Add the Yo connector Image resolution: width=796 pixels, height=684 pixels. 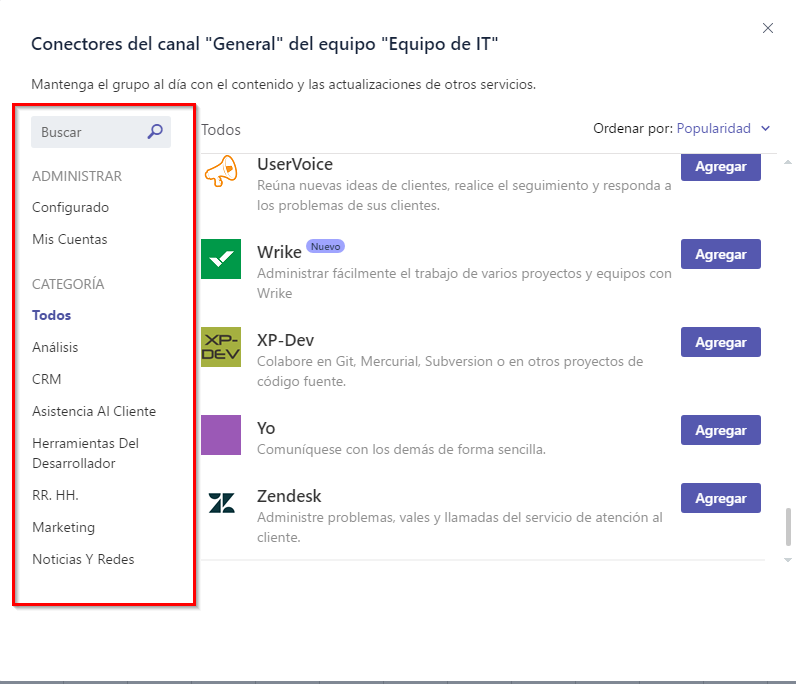[720, 430]
